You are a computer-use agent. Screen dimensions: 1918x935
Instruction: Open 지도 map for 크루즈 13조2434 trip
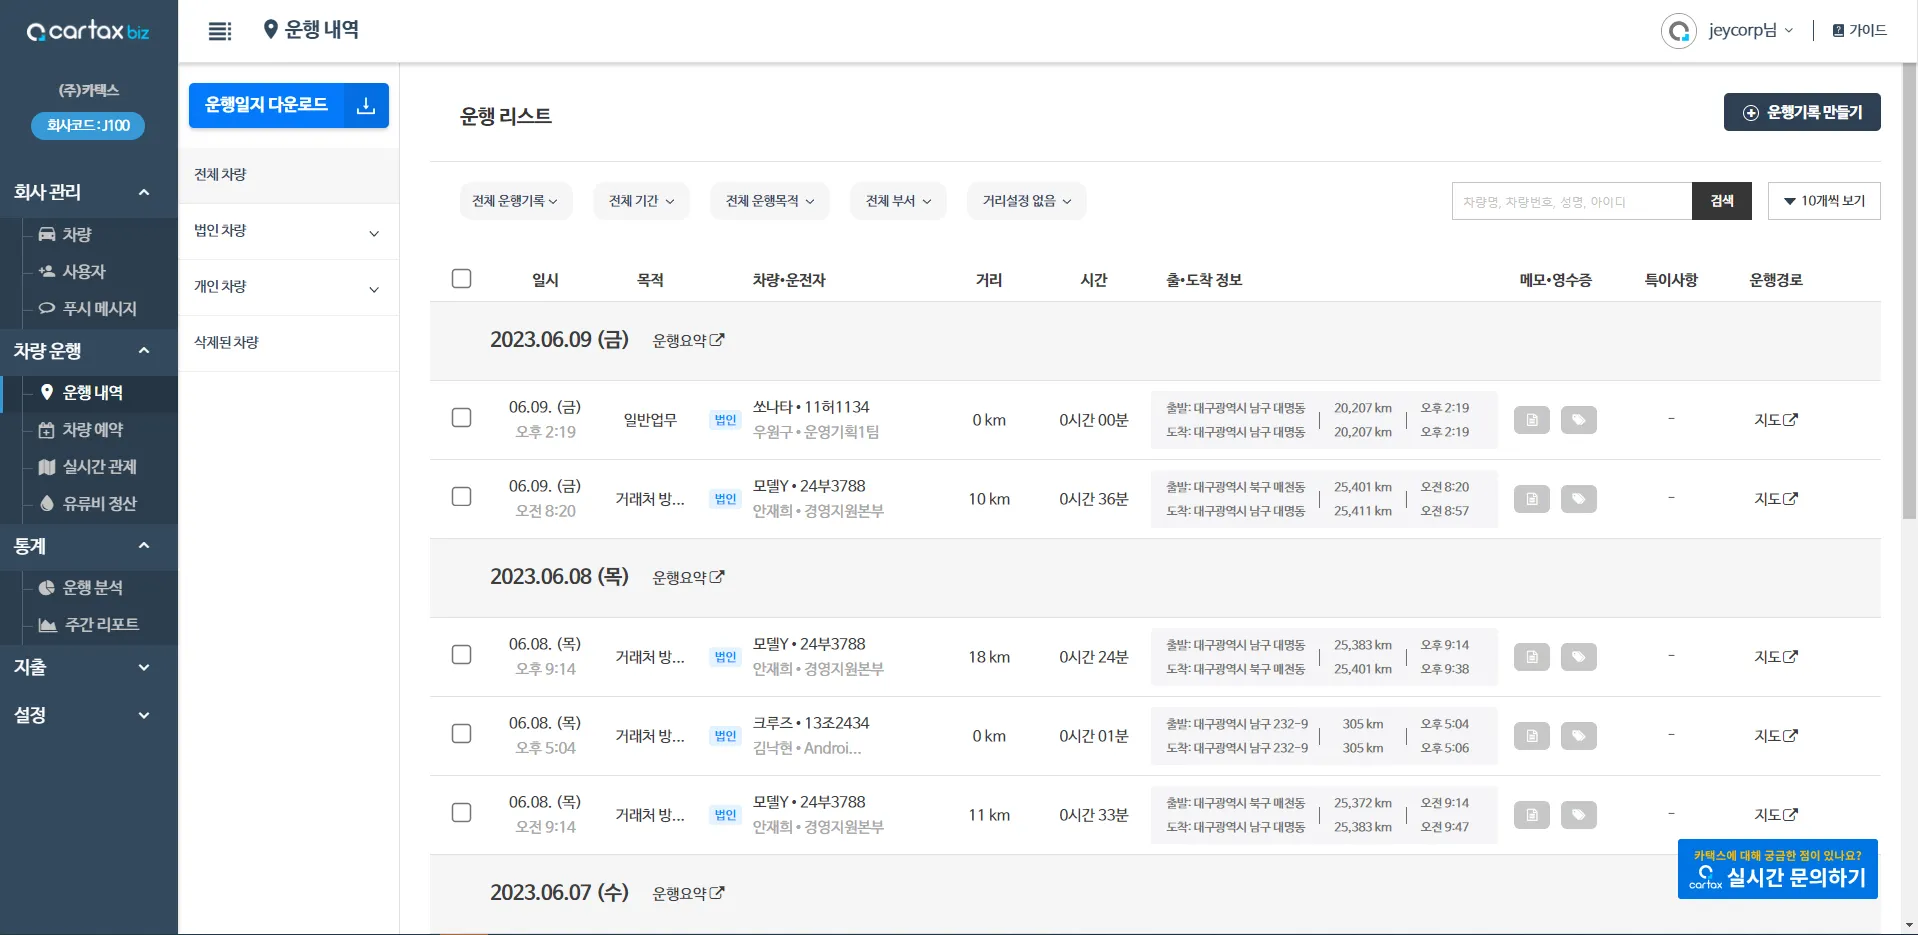(1776, 736)
